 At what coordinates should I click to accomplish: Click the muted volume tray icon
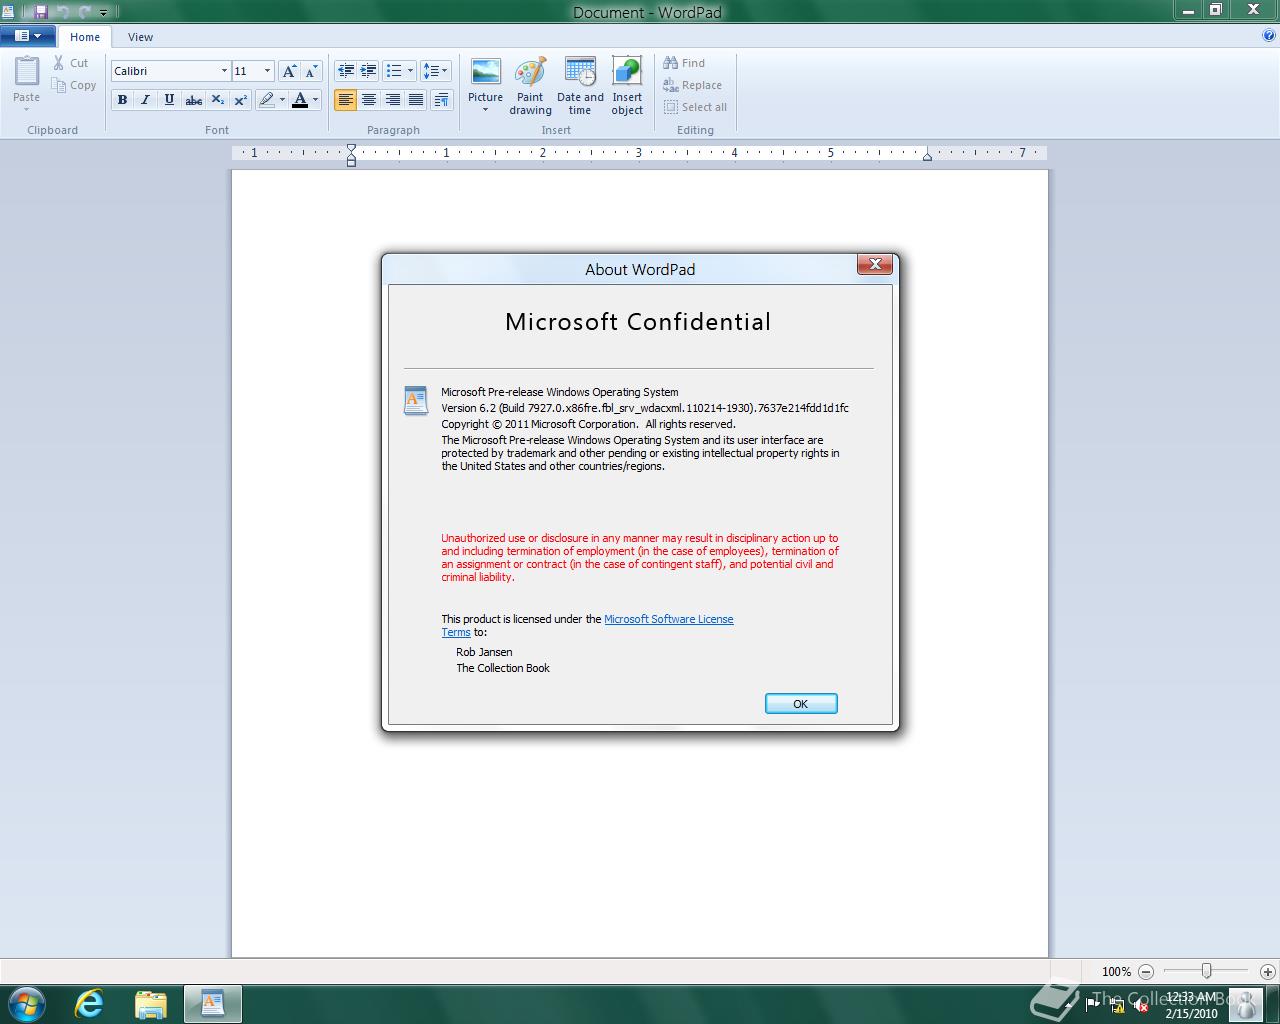[x=1141, y=1004]
